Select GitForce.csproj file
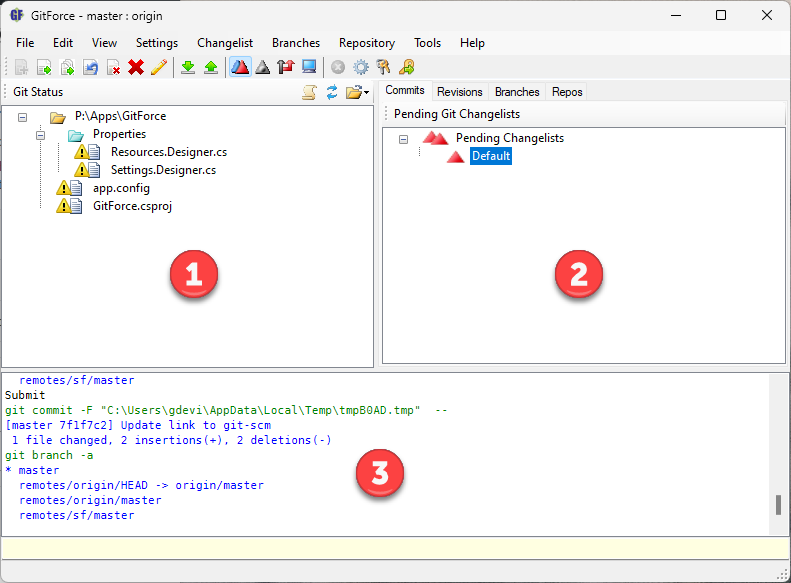 tap(133, 206)
